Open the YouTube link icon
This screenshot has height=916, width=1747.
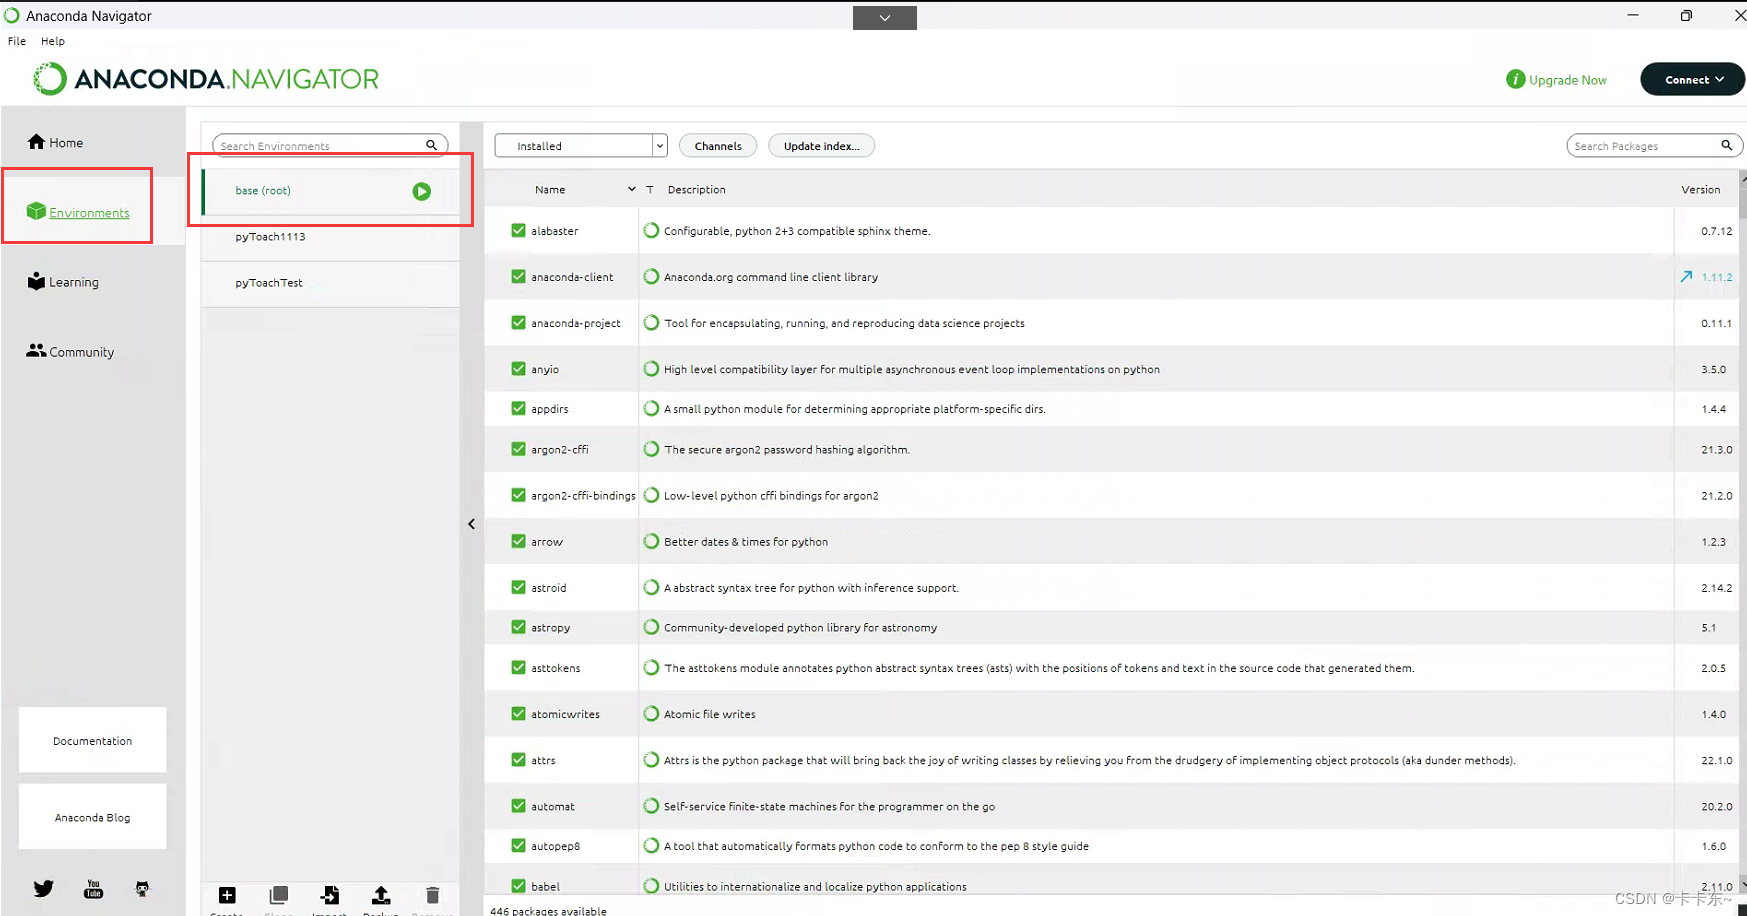(x=93, y=888)
